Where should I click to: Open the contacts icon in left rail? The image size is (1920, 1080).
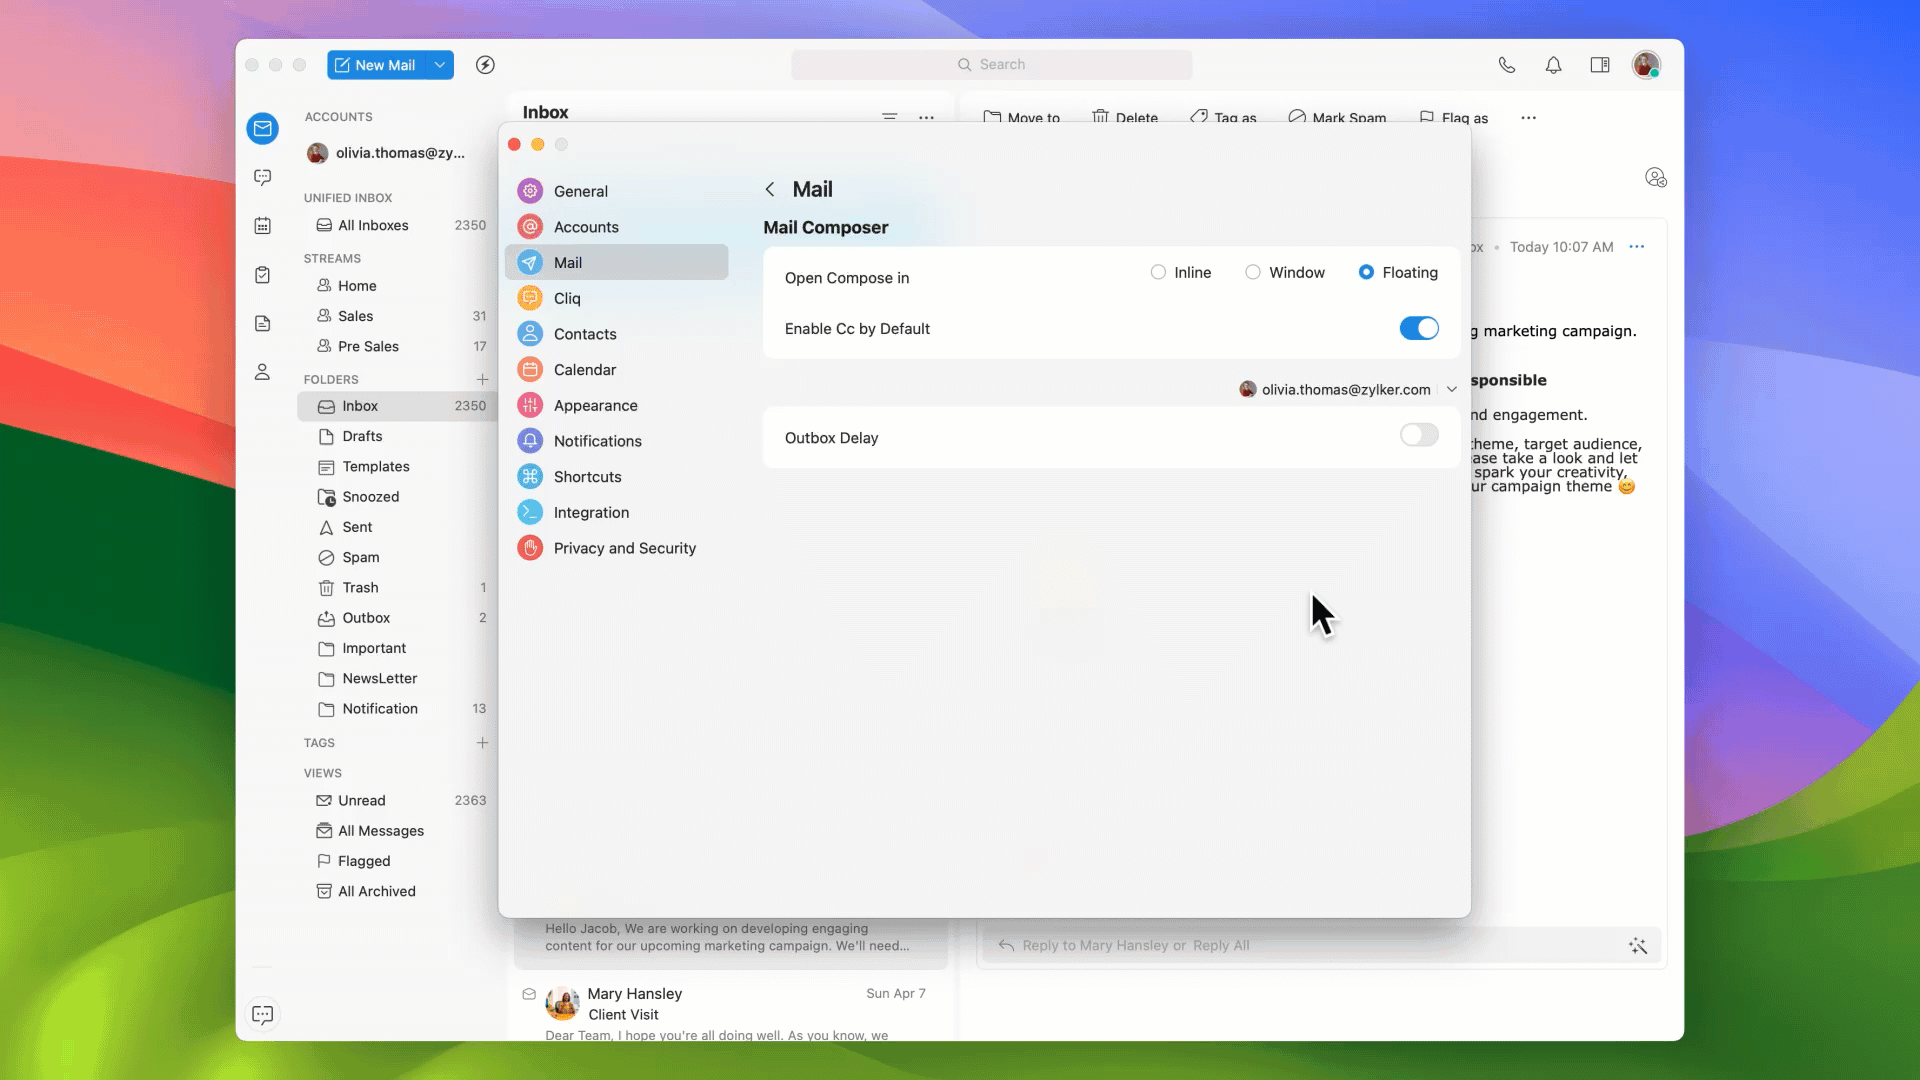point(262,372)
